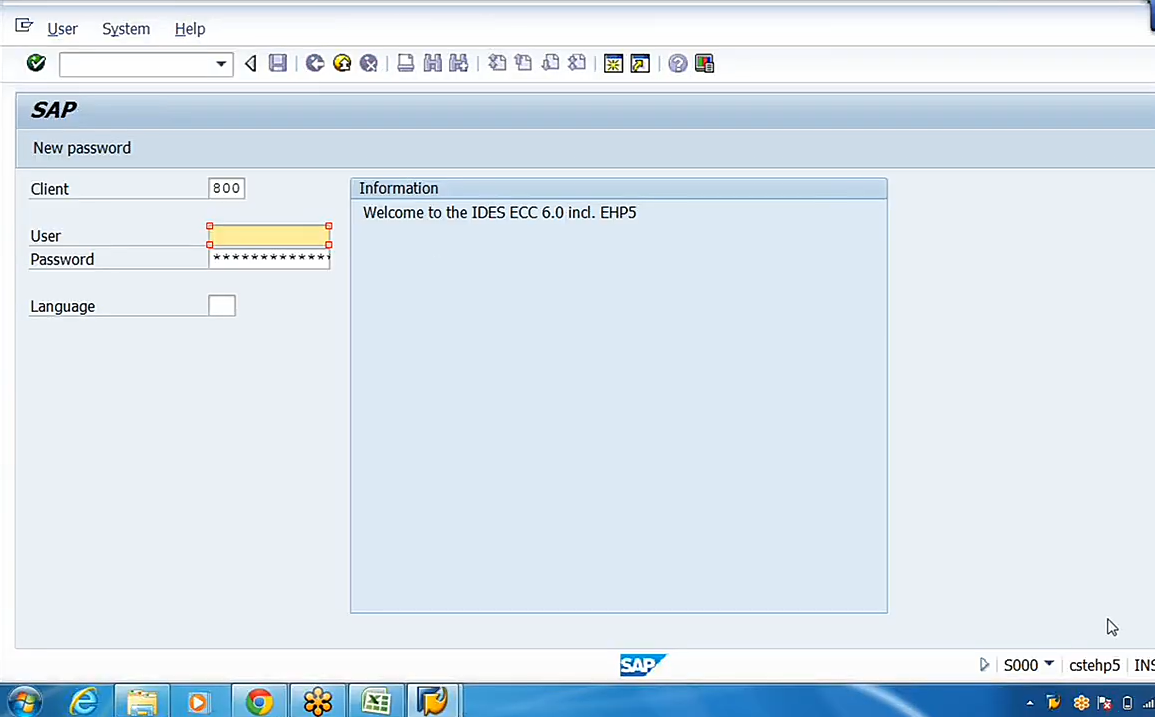Focus the User input field
1155x717 pixels.
pyautogui.click(x=270, y=236)
